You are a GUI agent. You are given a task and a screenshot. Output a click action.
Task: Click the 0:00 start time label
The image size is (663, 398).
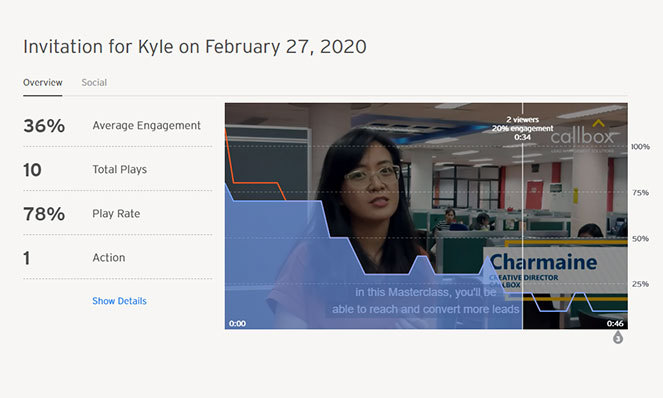coord(237,324)
